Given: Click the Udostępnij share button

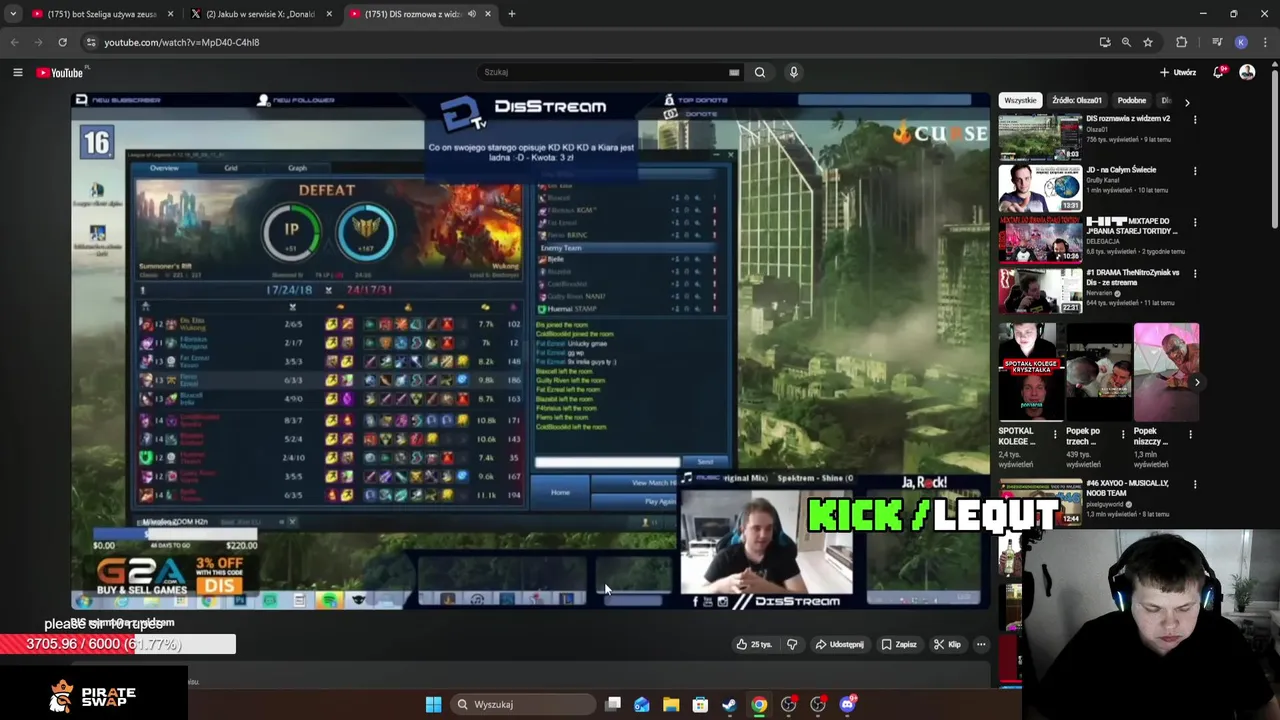Looking at the screenshot, I should tap(839, 644).
